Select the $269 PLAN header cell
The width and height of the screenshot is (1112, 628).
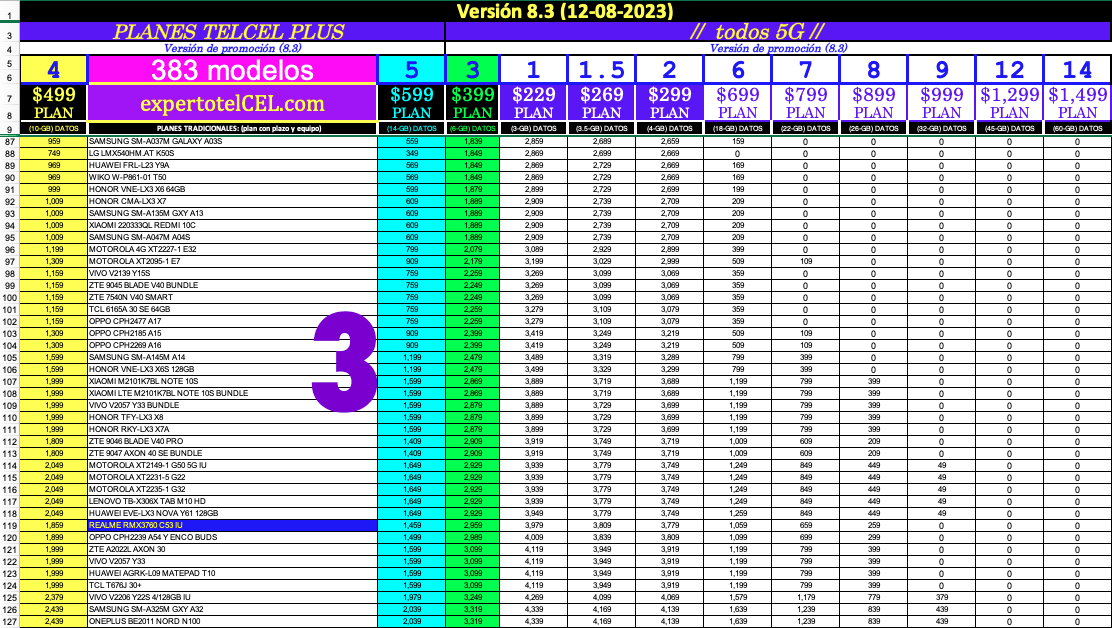601,103
